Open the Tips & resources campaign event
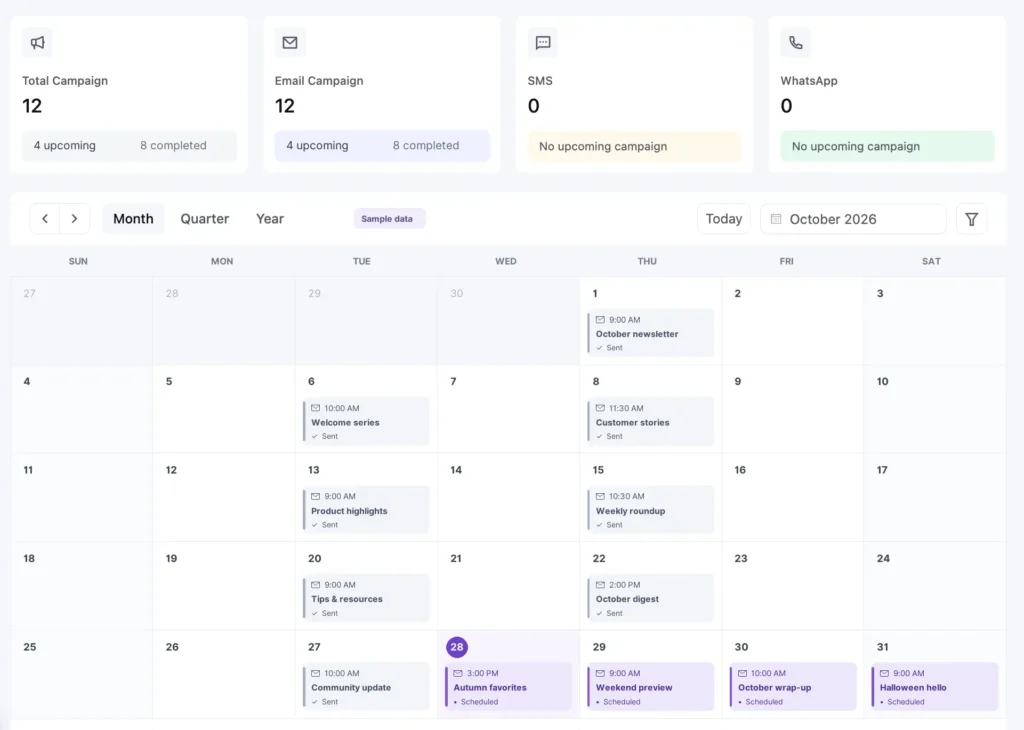 (x=366, y=598)
